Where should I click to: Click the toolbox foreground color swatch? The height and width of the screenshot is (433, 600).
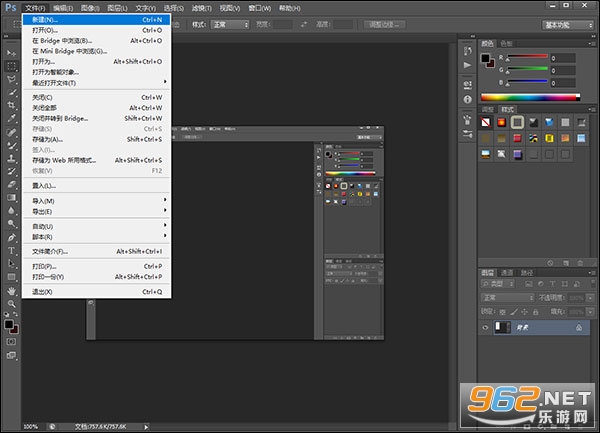pyautogui.click(x=9, y=325)
